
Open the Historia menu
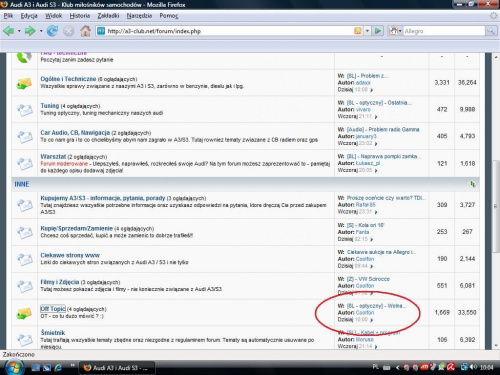[x=80, y=16]
